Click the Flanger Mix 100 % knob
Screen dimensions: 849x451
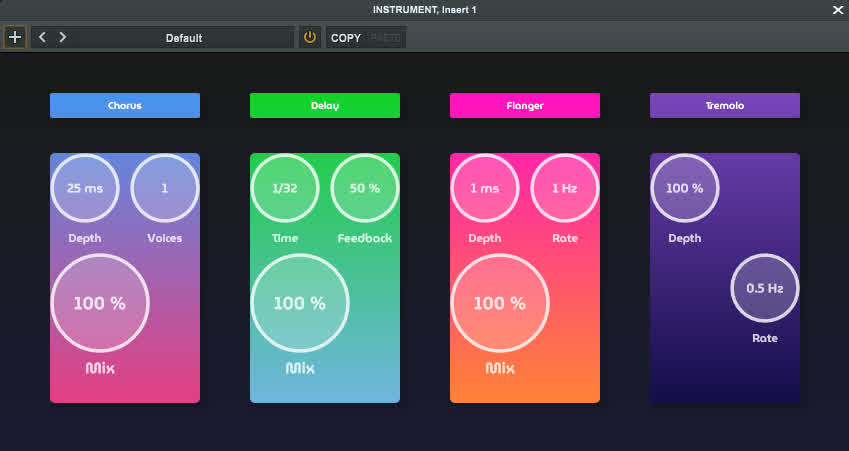pyautogui.click(x=500, y=303)
